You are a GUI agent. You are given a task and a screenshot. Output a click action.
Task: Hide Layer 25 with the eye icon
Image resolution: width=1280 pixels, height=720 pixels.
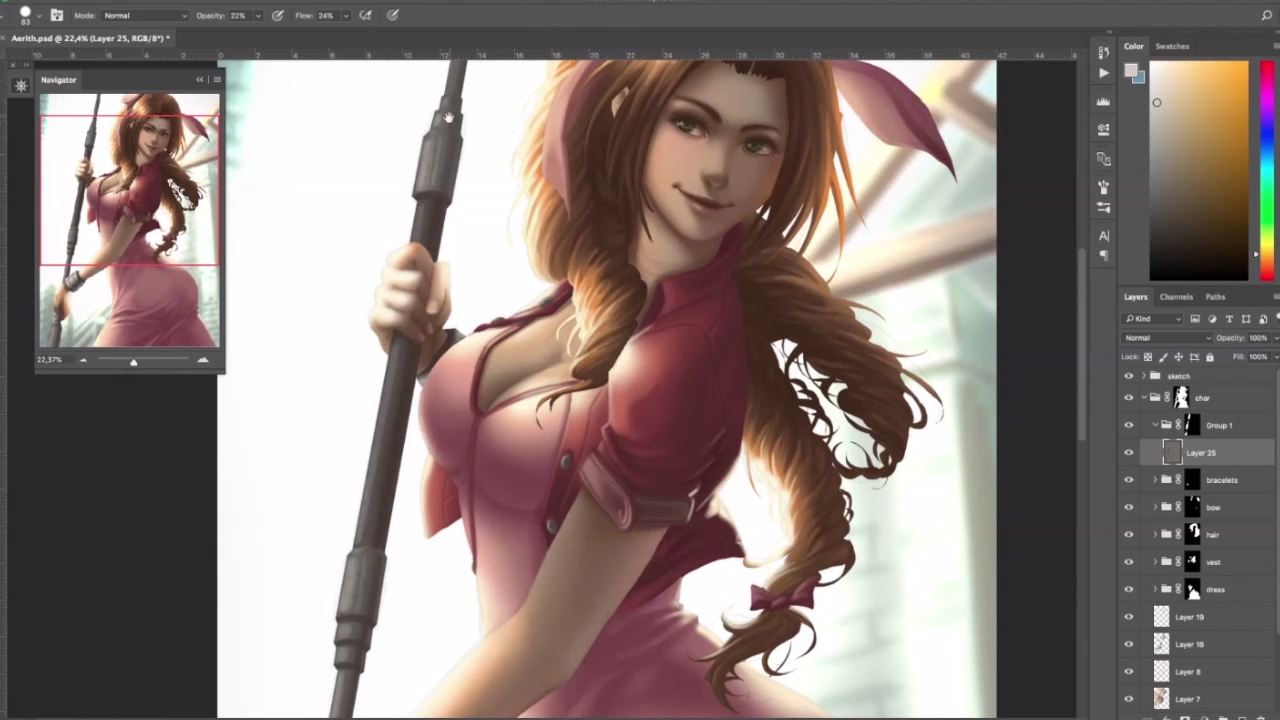tap(1129, 453)
